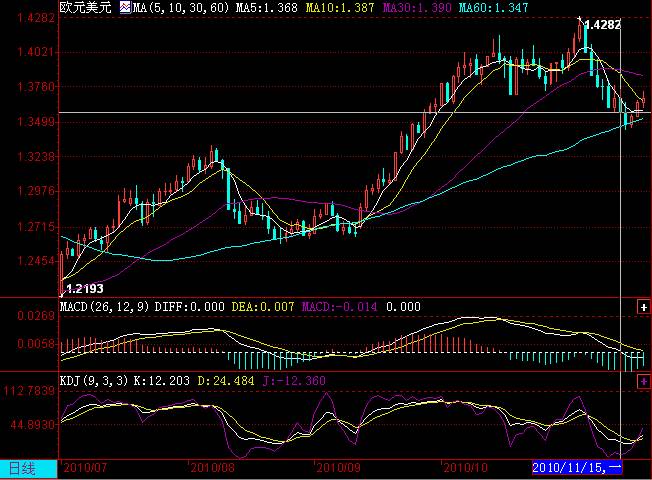Click the 1.2715 price axis label
This screenshot has width=652, height=480.
[36, 227]
